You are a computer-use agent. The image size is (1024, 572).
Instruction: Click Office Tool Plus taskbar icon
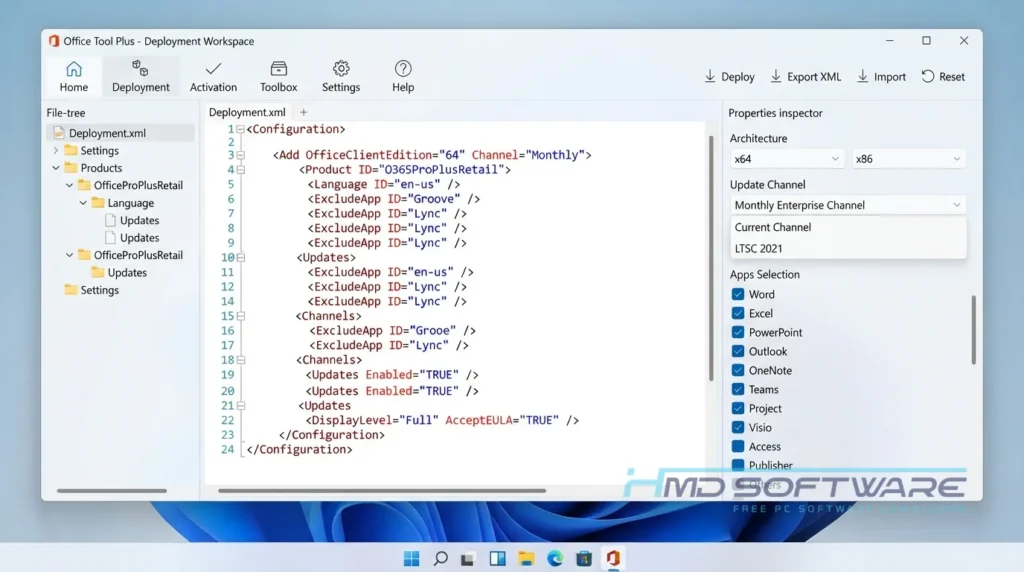coord(613,558)
